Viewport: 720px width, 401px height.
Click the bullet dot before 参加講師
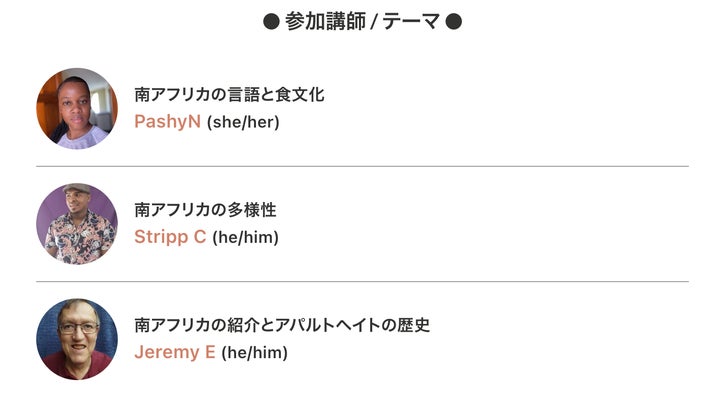pyautogui.click(x=271, y=22)
